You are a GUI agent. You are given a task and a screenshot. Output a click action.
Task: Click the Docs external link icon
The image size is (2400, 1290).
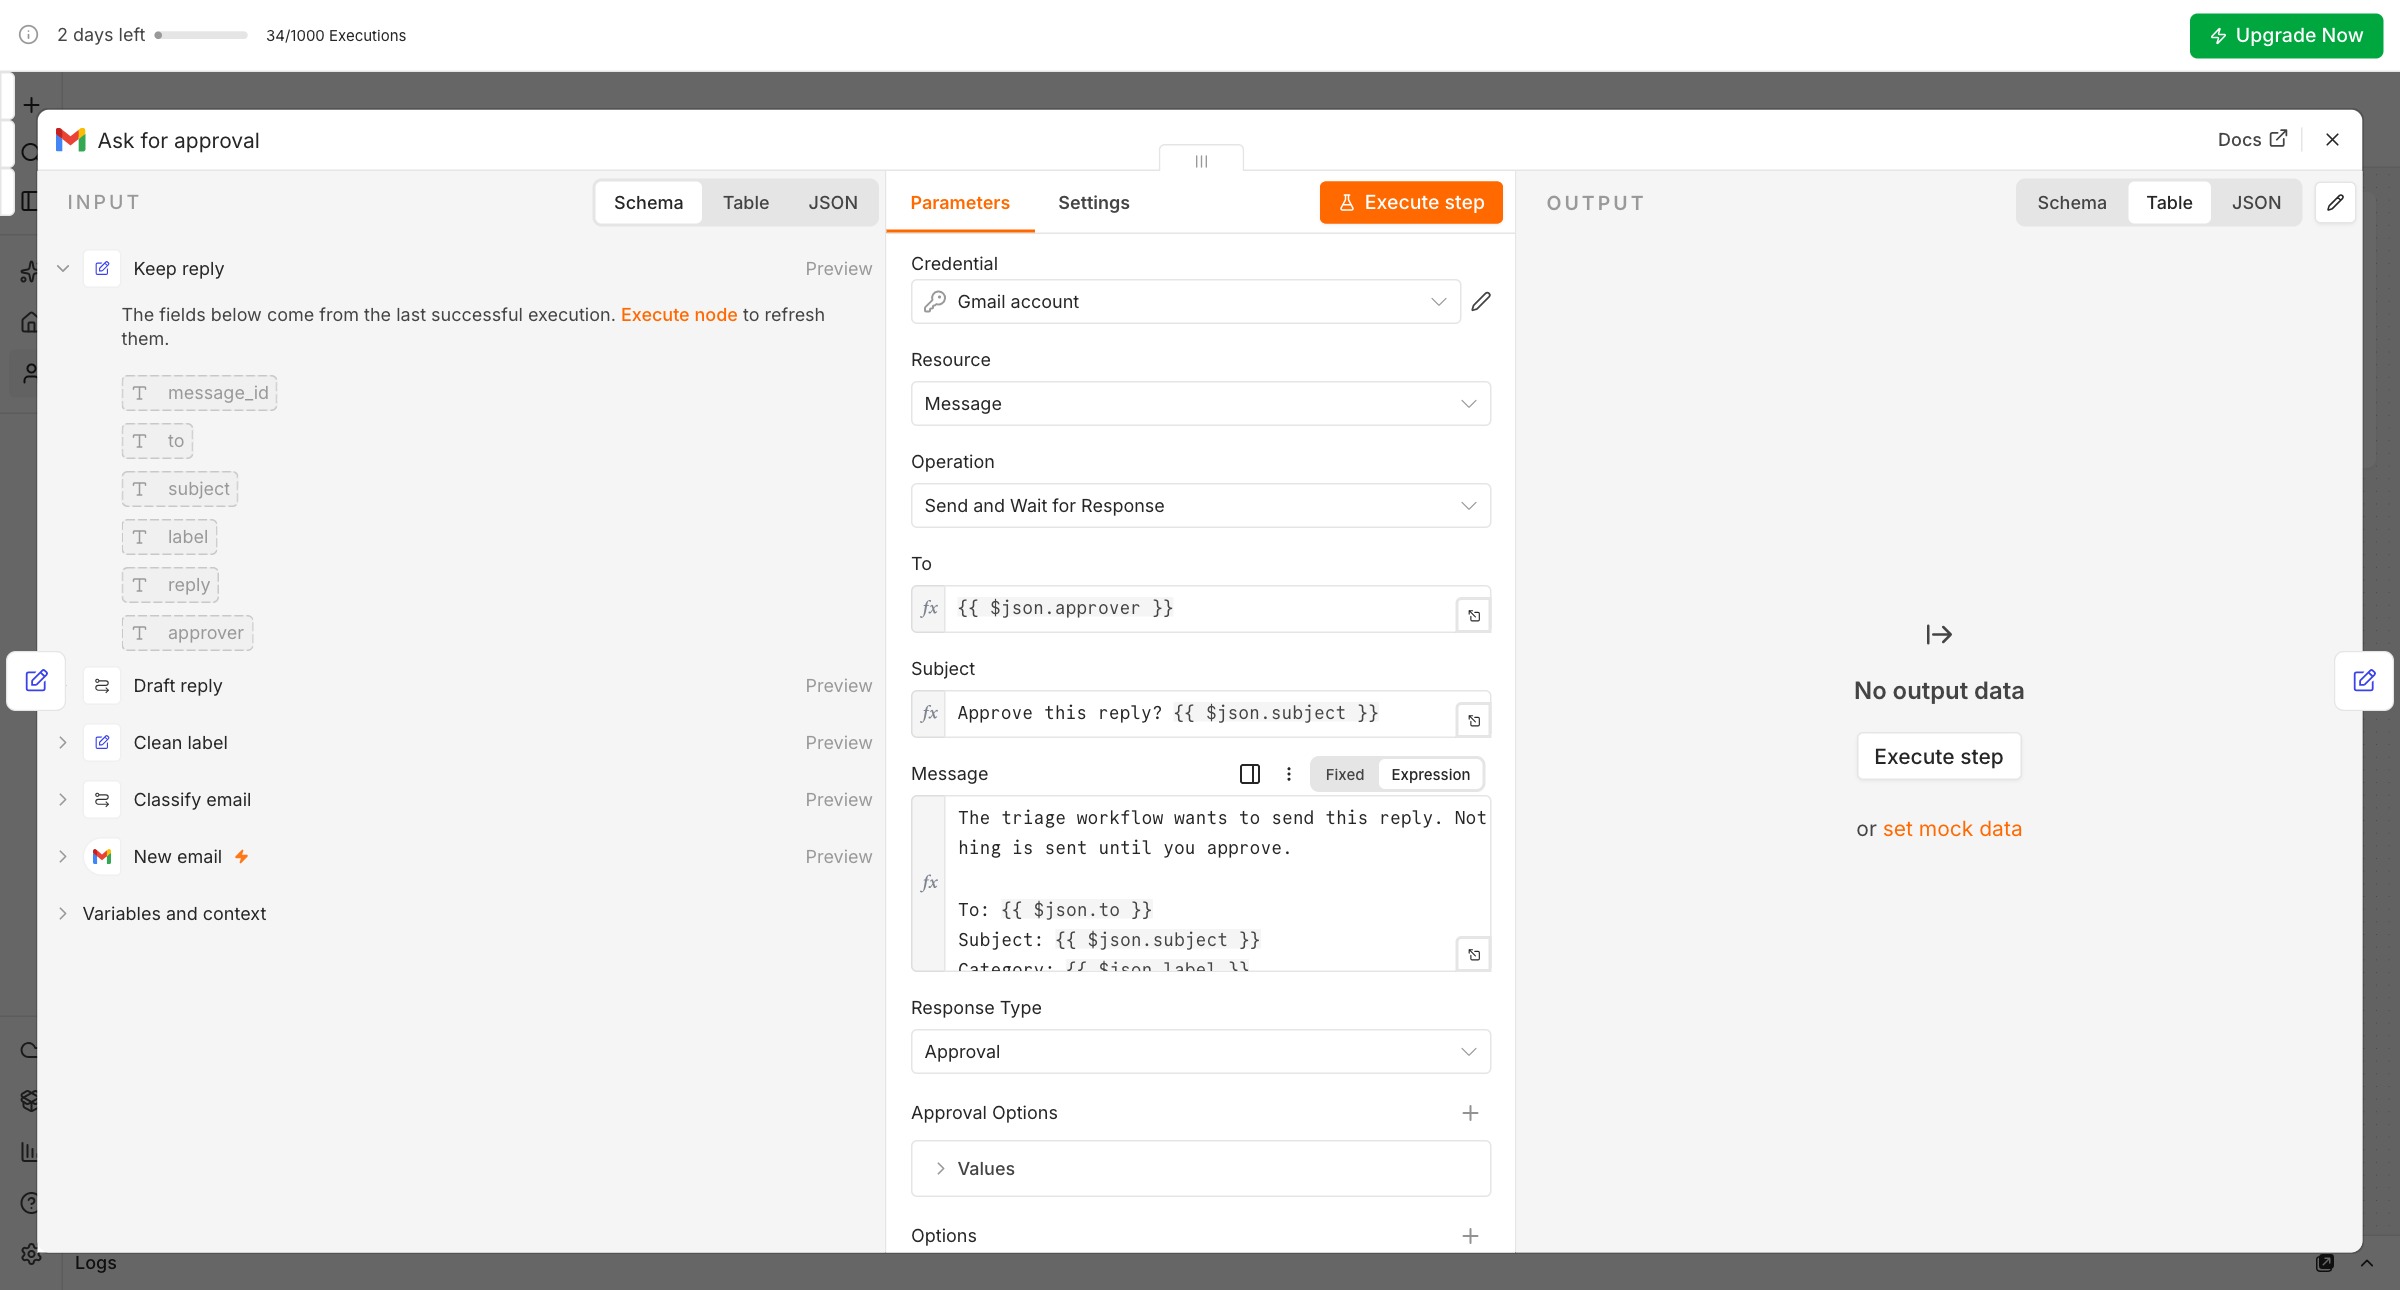click(2279, 139)
